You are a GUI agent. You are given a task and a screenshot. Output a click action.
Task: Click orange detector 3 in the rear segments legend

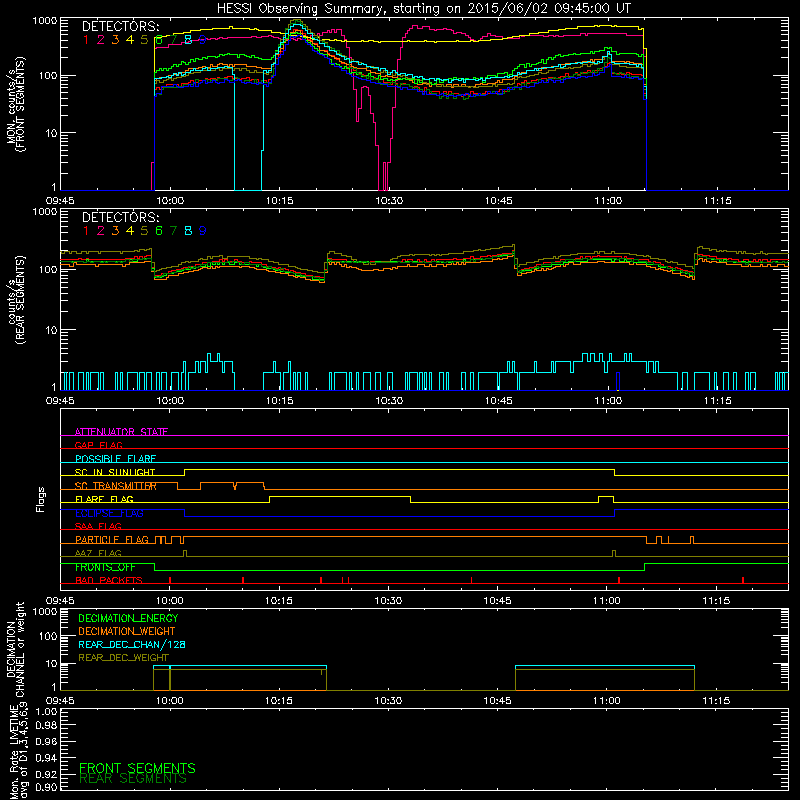tap(115, 231)
